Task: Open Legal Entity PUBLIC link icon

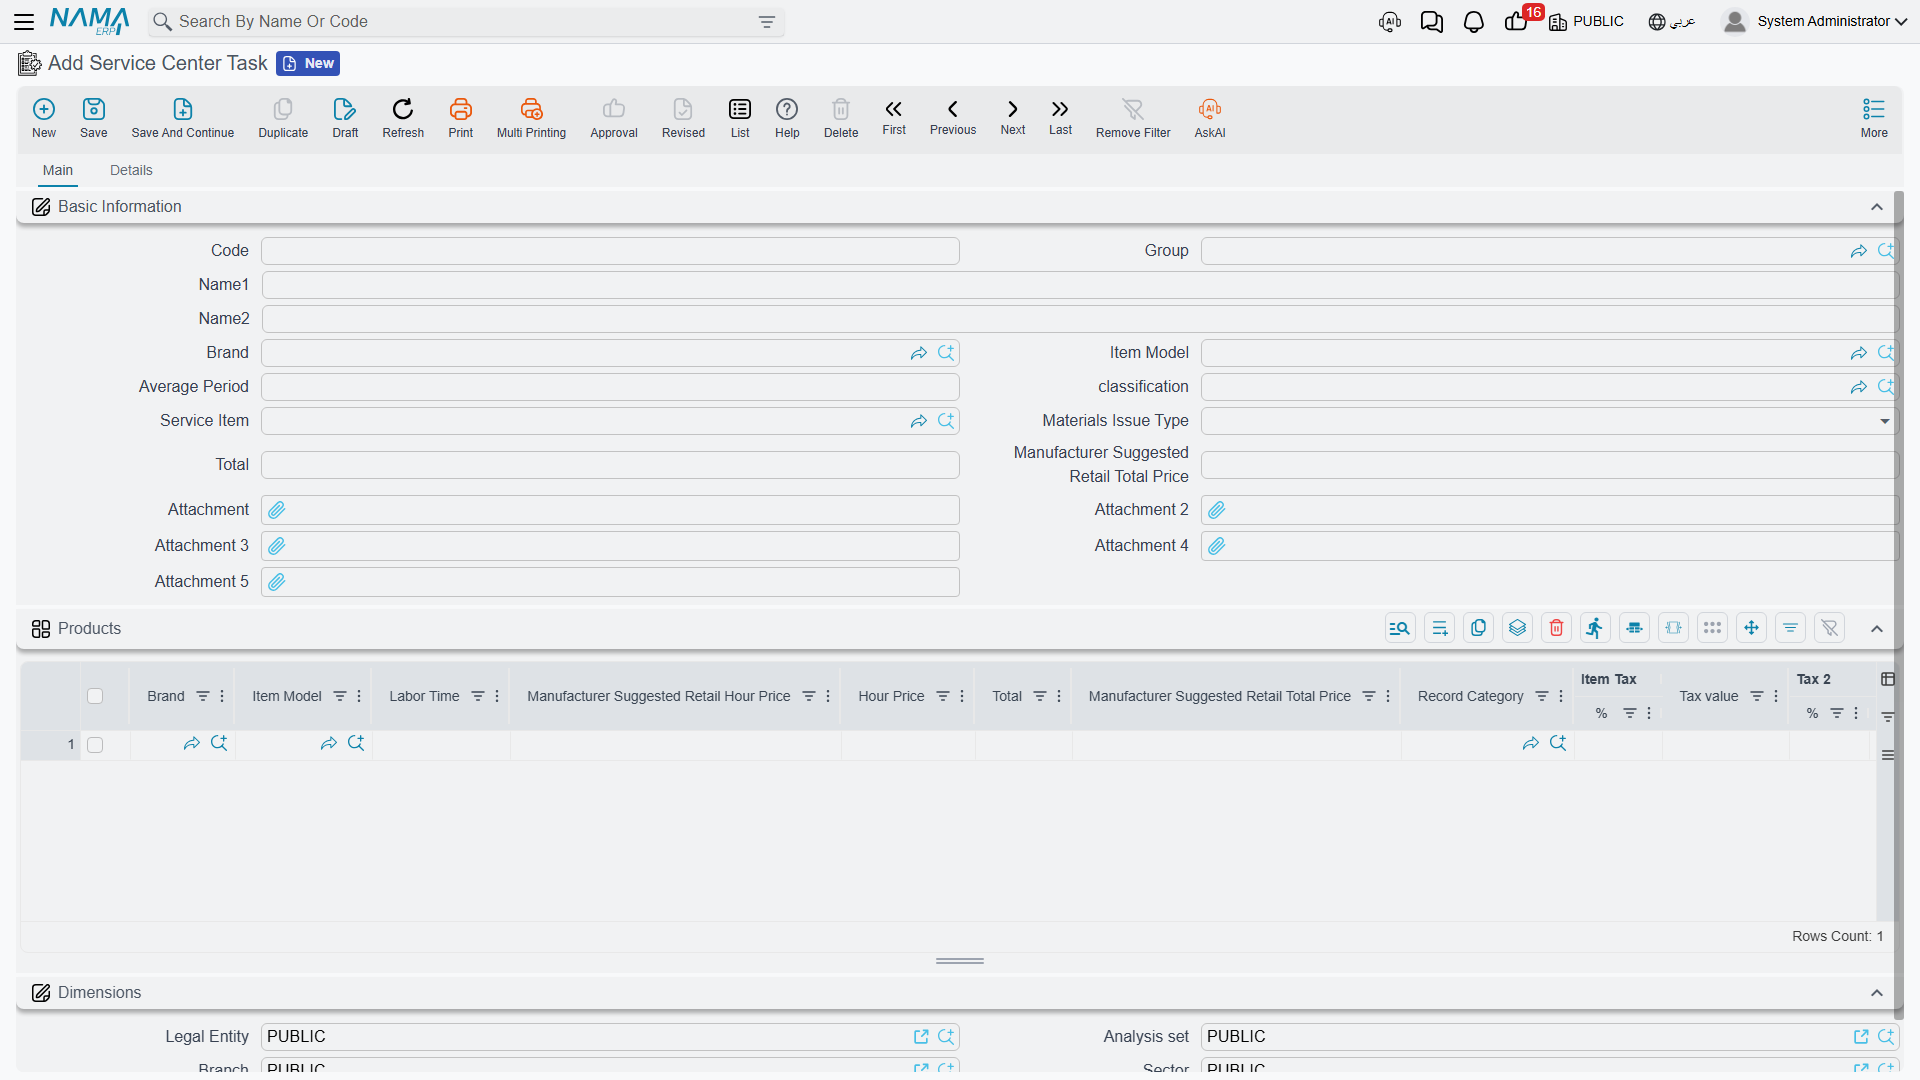Action: pyautogui.click(x=921, y=1037)
